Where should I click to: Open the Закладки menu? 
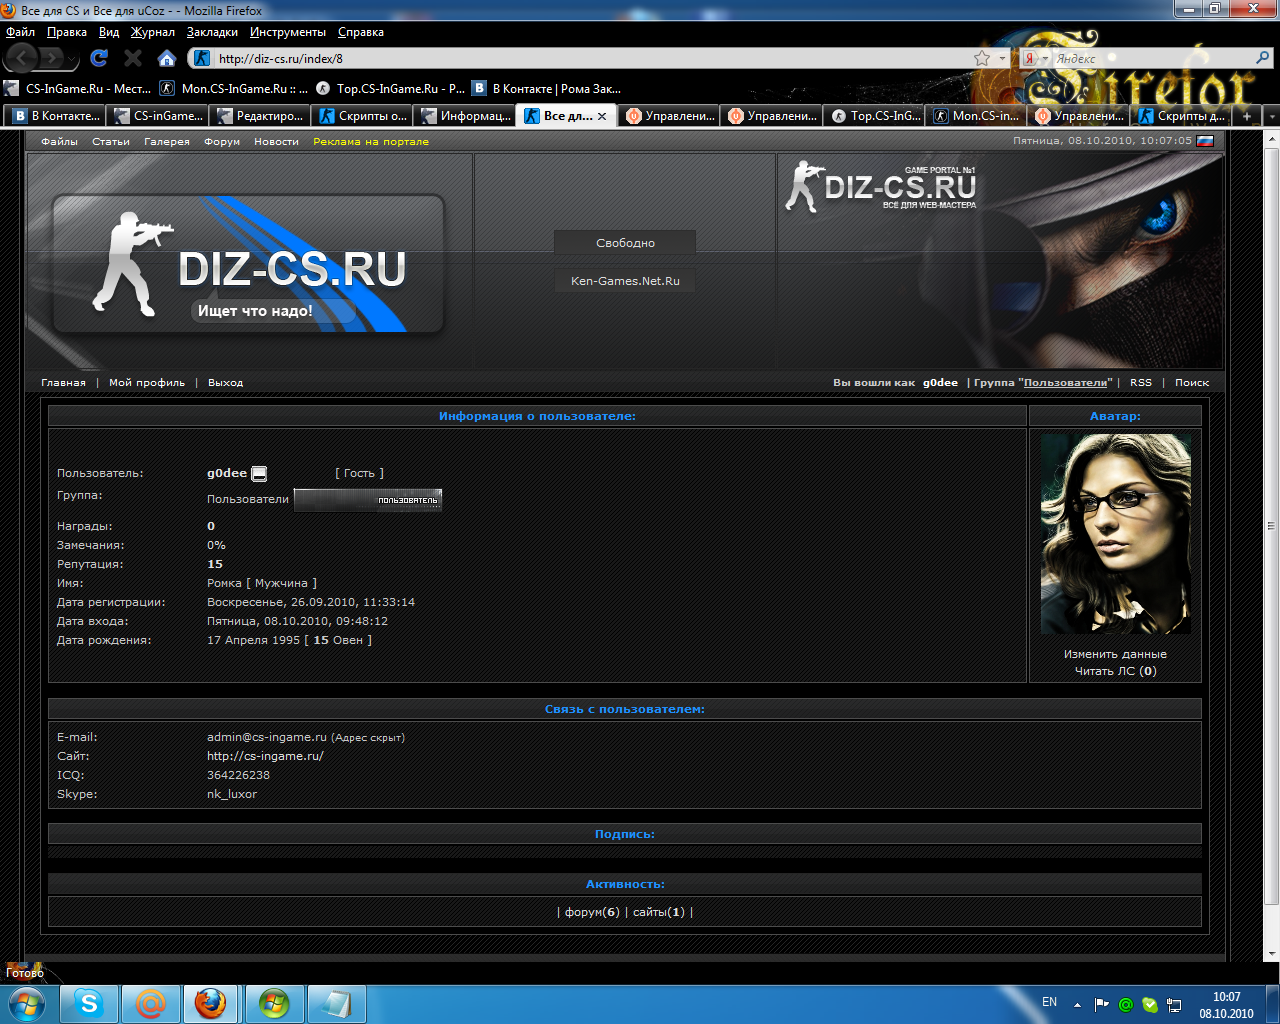pos(212,32)
